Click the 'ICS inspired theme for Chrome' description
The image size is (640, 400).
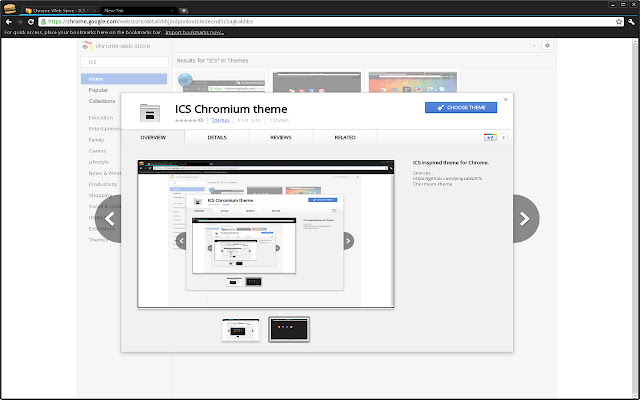451,162
